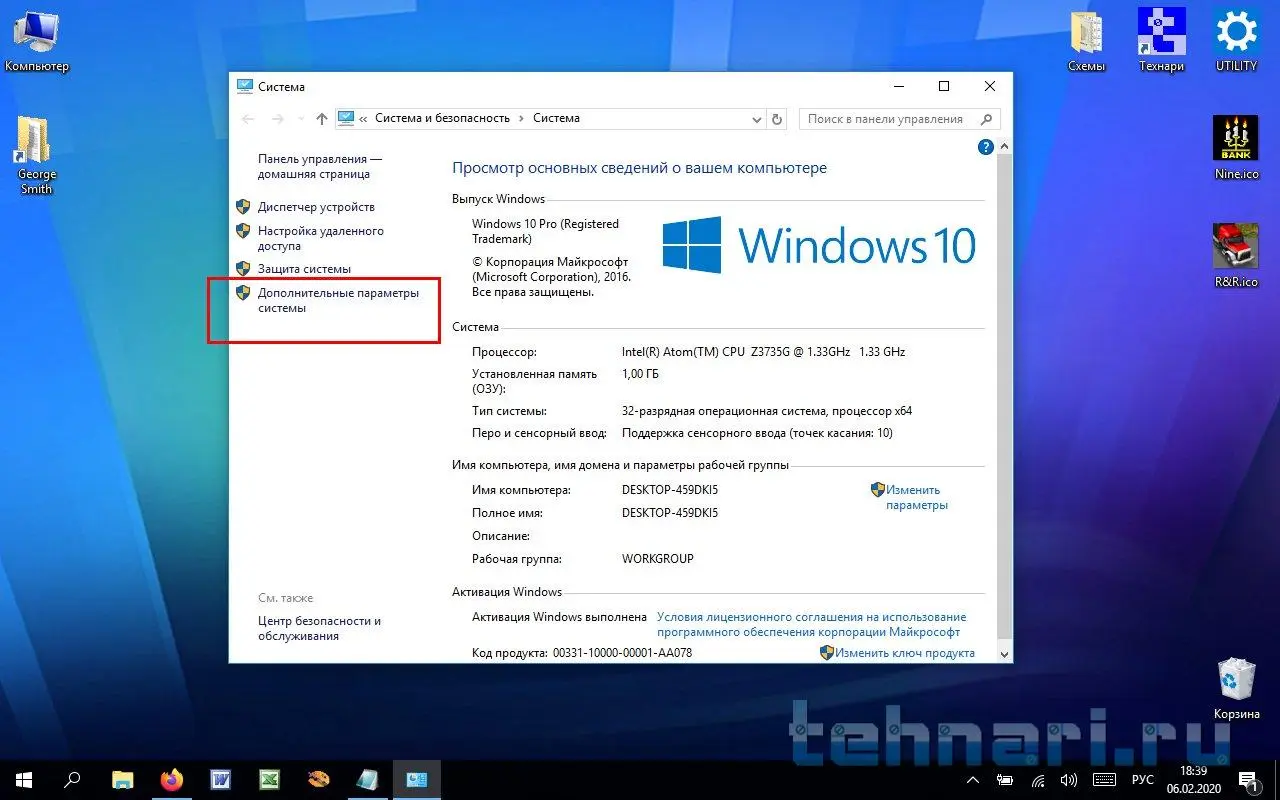Image resolution: width=1280 pixels, height=800 pixels.
Task: Open Excel from the taskbar
Action: pos(269,780)
